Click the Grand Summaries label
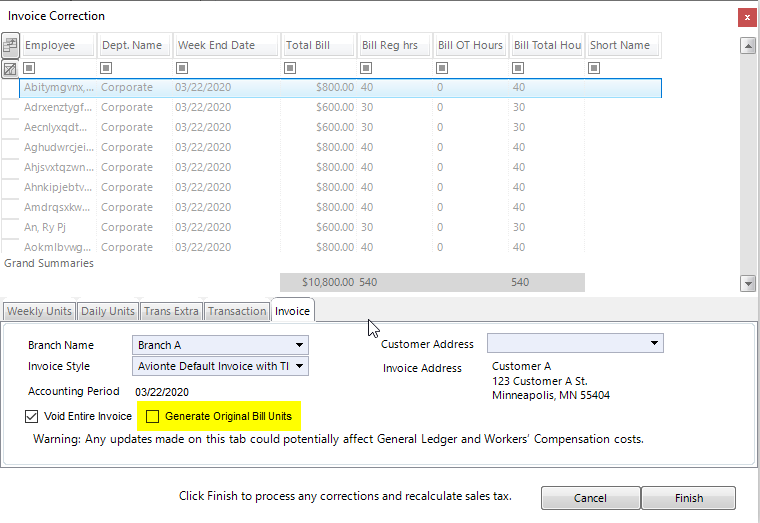The height and width of the screenshot is (523, 760). pos(48,263)
